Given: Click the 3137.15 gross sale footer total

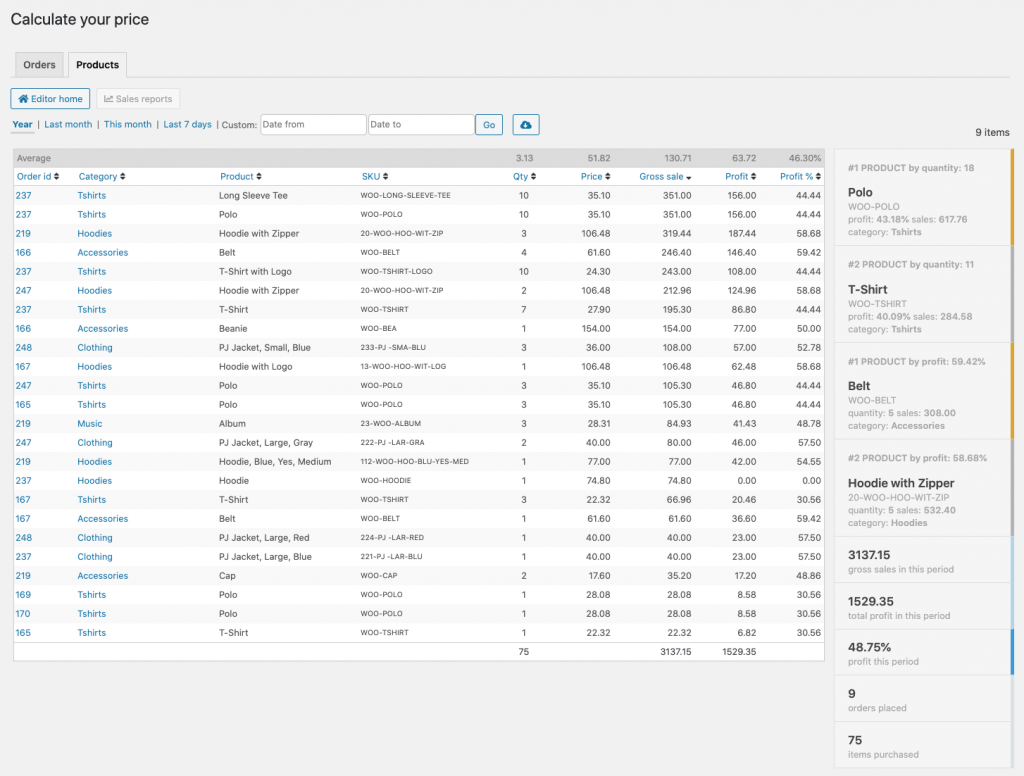Looking at the screenshot, I should coord(675,651).
